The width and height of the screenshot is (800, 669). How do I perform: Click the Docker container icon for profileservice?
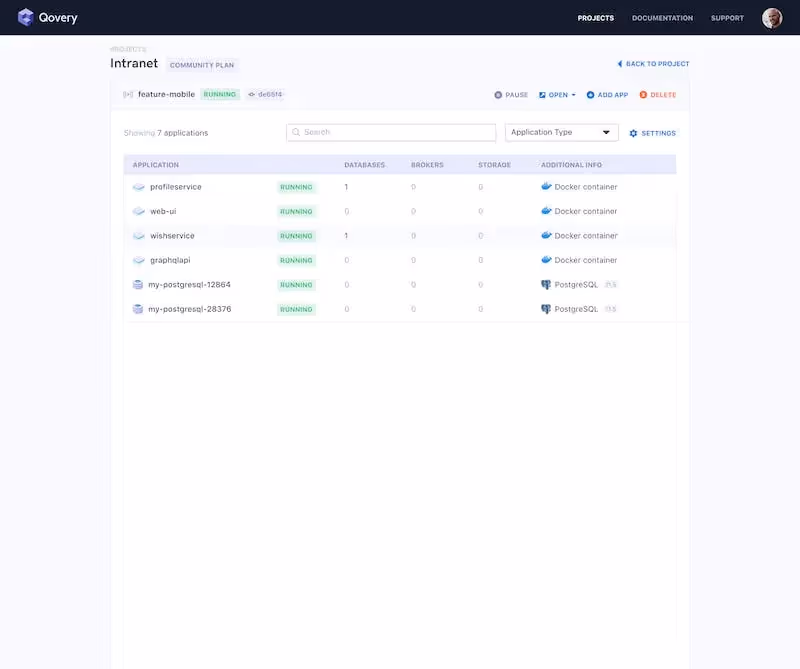click(x=544, y=186)
